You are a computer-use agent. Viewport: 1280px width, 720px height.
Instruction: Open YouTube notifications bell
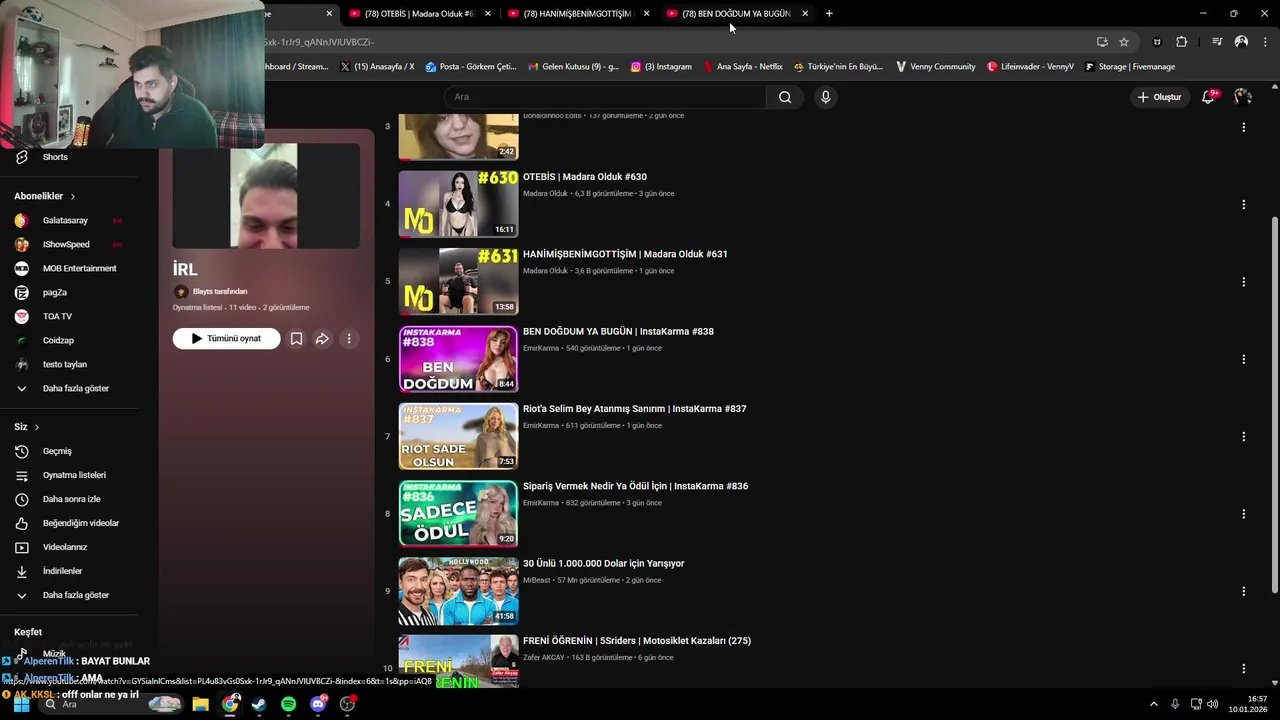point(1208,97)
